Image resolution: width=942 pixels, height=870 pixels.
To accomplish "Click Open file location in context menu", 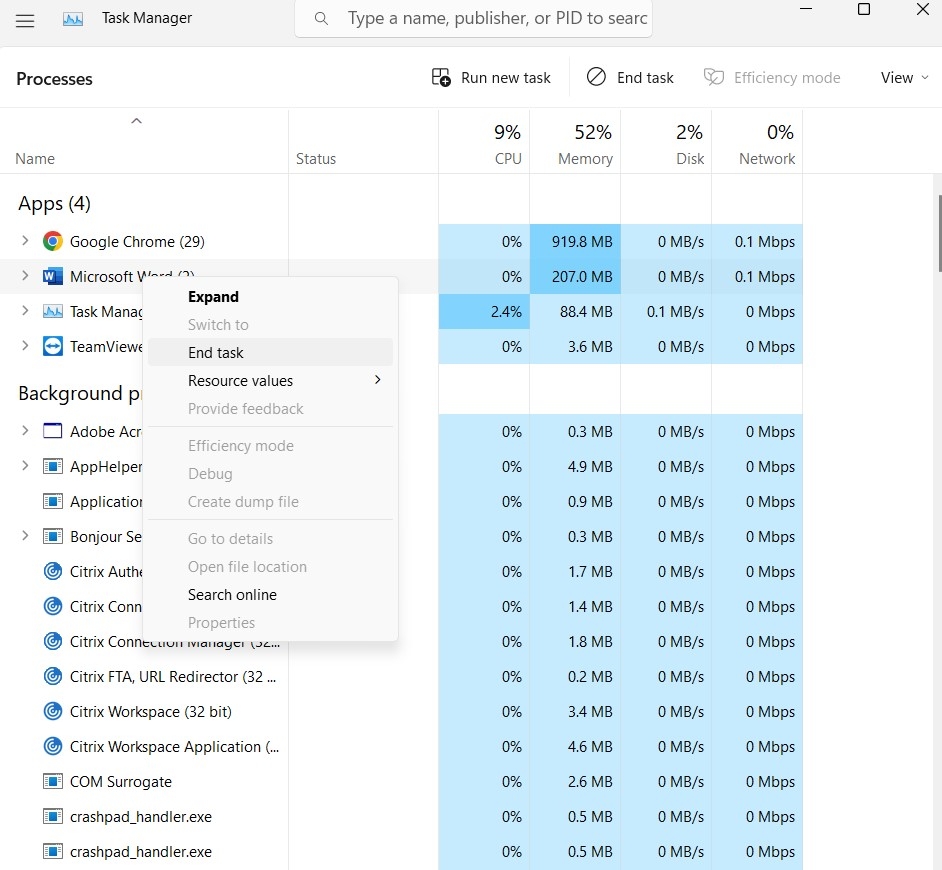I will pos(270,567).
